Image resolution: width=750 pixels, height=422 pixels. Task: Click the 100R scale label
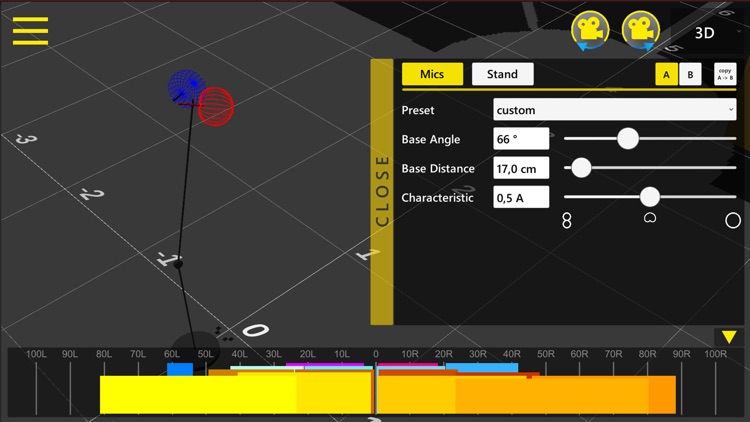pyautogui.click(x=716, y=354)
